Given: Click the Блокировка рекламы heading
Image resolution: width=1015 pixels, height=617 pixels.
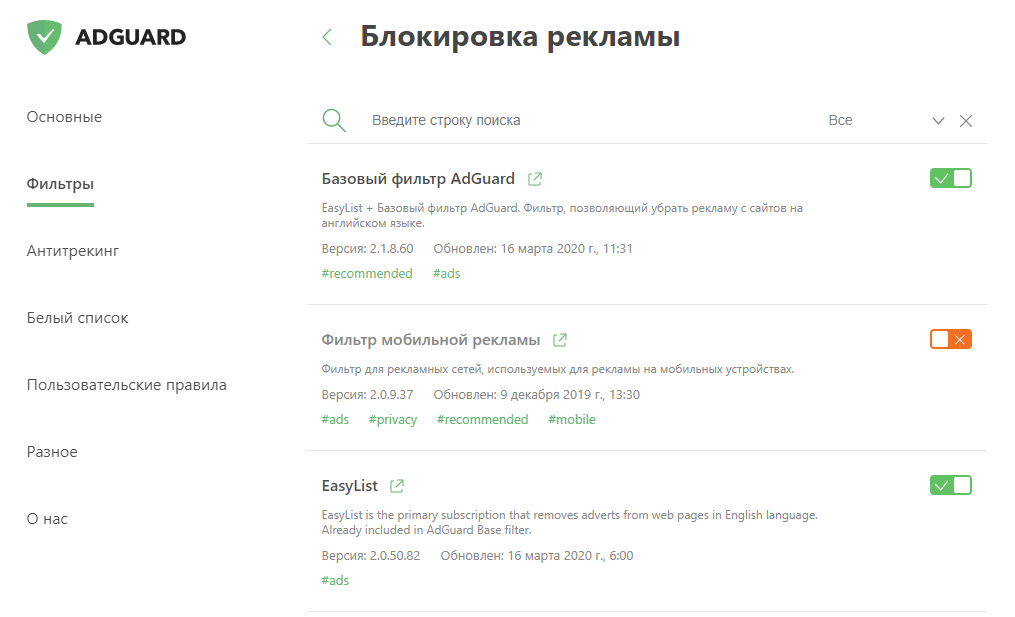Looking at the screenshot, I should tap(520, 37).
